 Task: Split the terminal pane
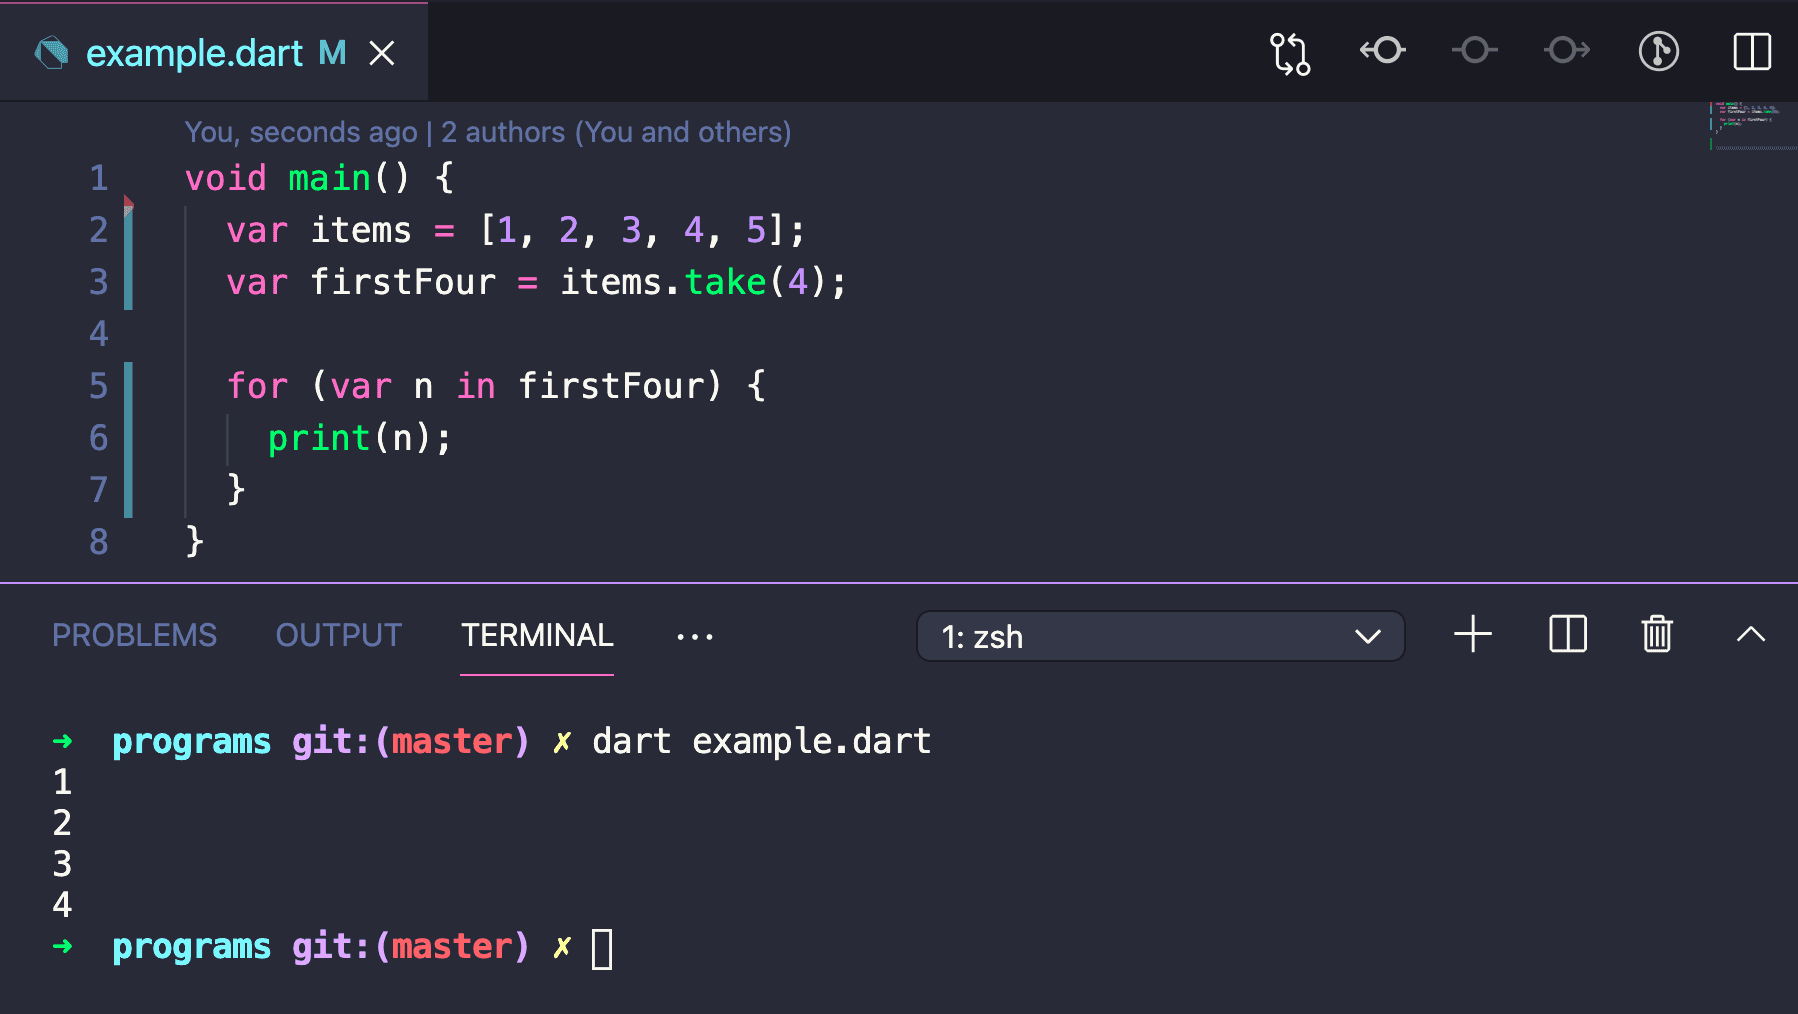[x=1566, y=634]
